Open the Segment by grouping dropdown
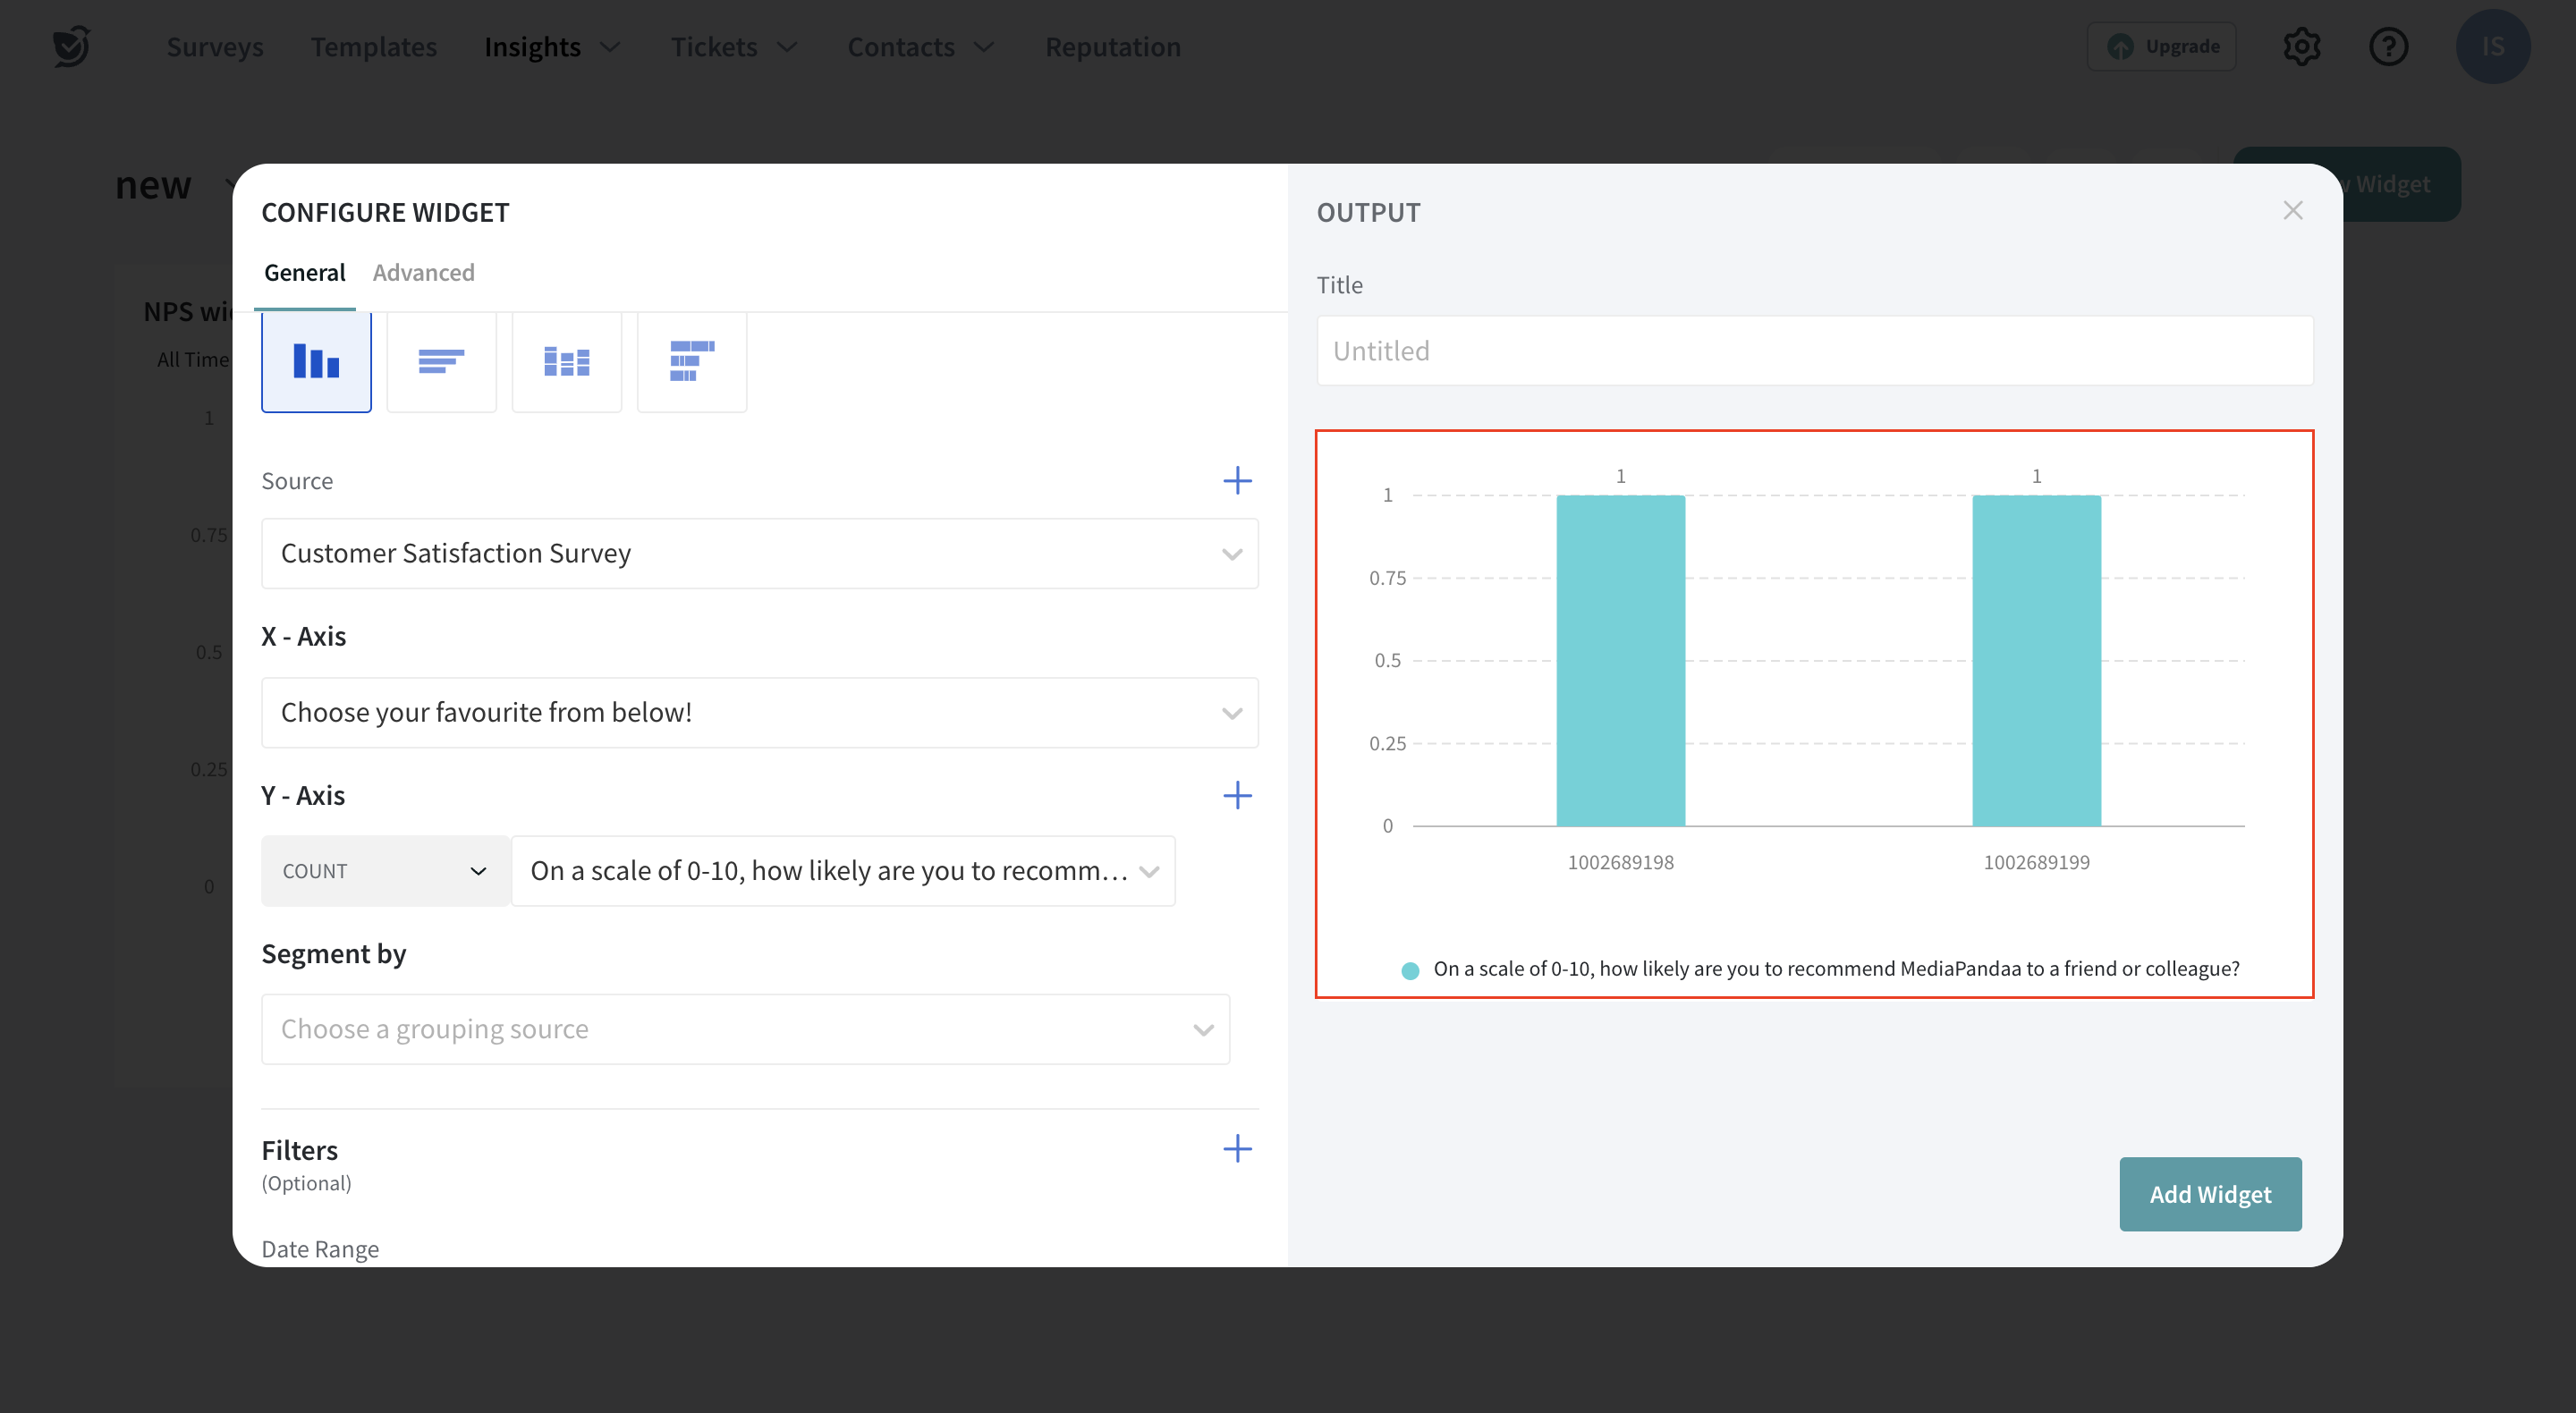 pyautogui.click(x=745, y=1029)
